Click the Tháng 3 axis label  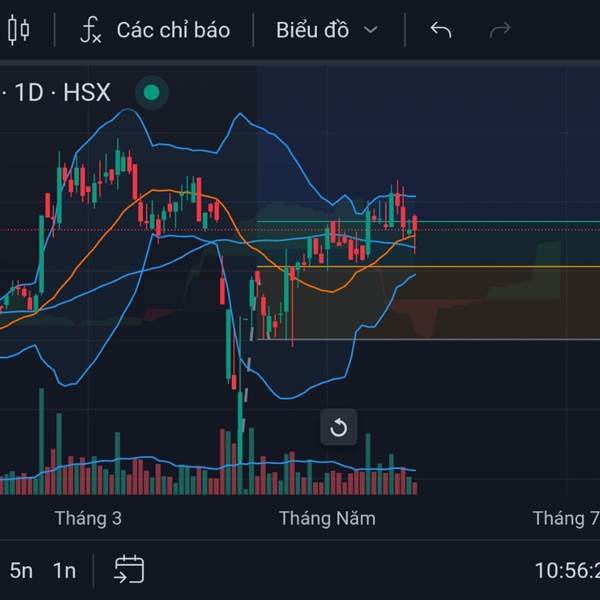click(x=88, y=518)
